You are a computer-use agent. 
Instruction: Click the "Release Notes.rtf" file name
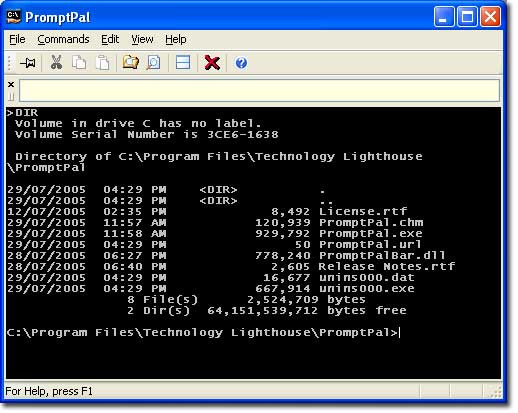[387, 266]
